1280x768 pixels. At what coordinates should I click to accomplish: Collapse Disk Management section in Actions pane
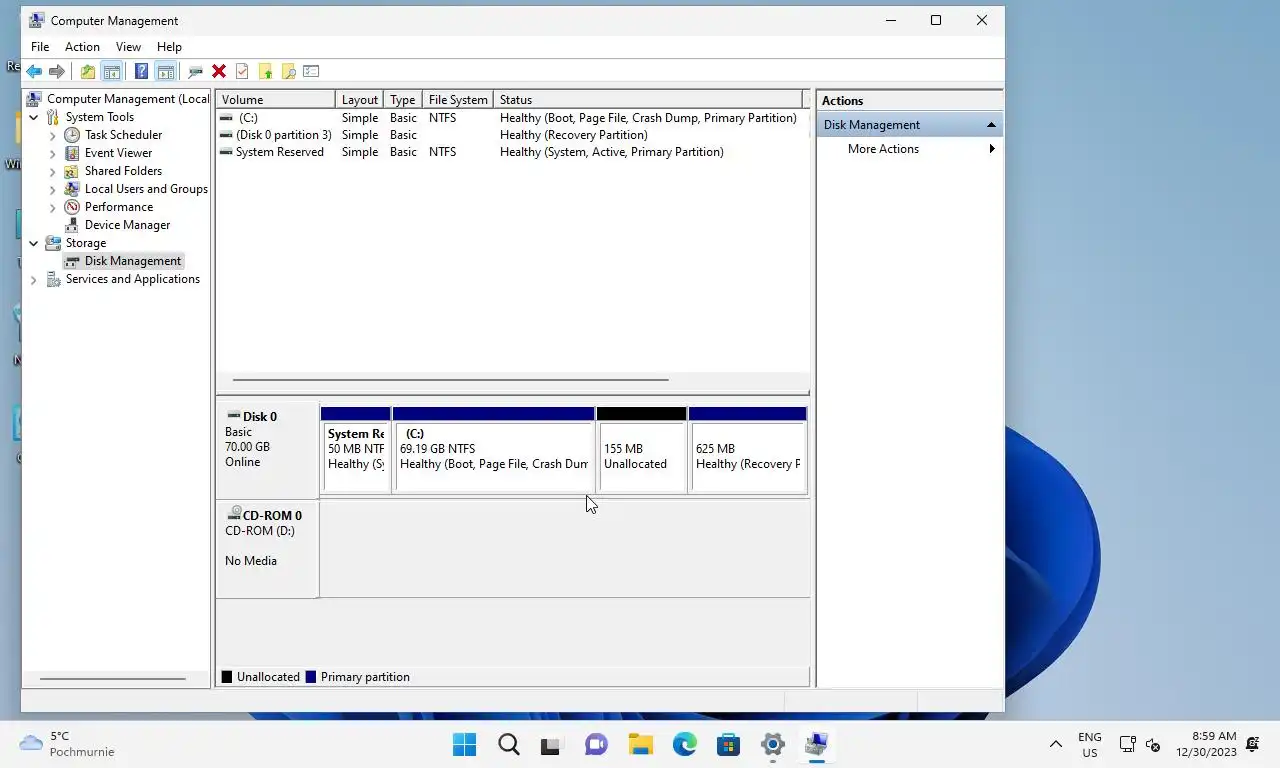pyautogui.click(x=991, y=125)
